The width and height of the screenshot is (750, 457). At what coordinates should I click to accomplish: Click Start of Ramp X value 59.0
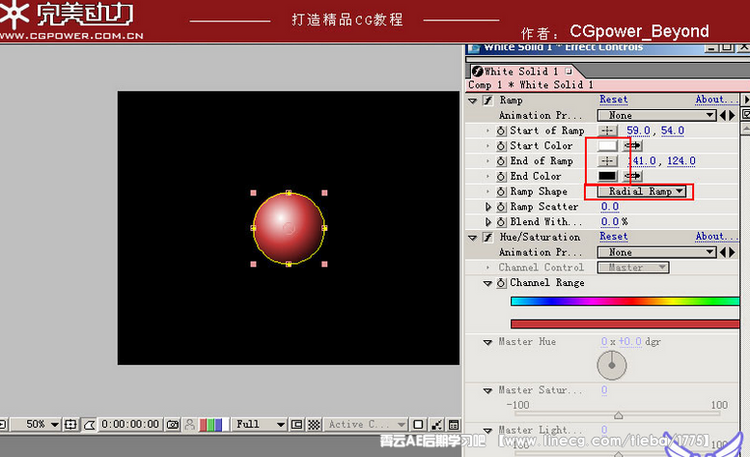click(639, 131)
